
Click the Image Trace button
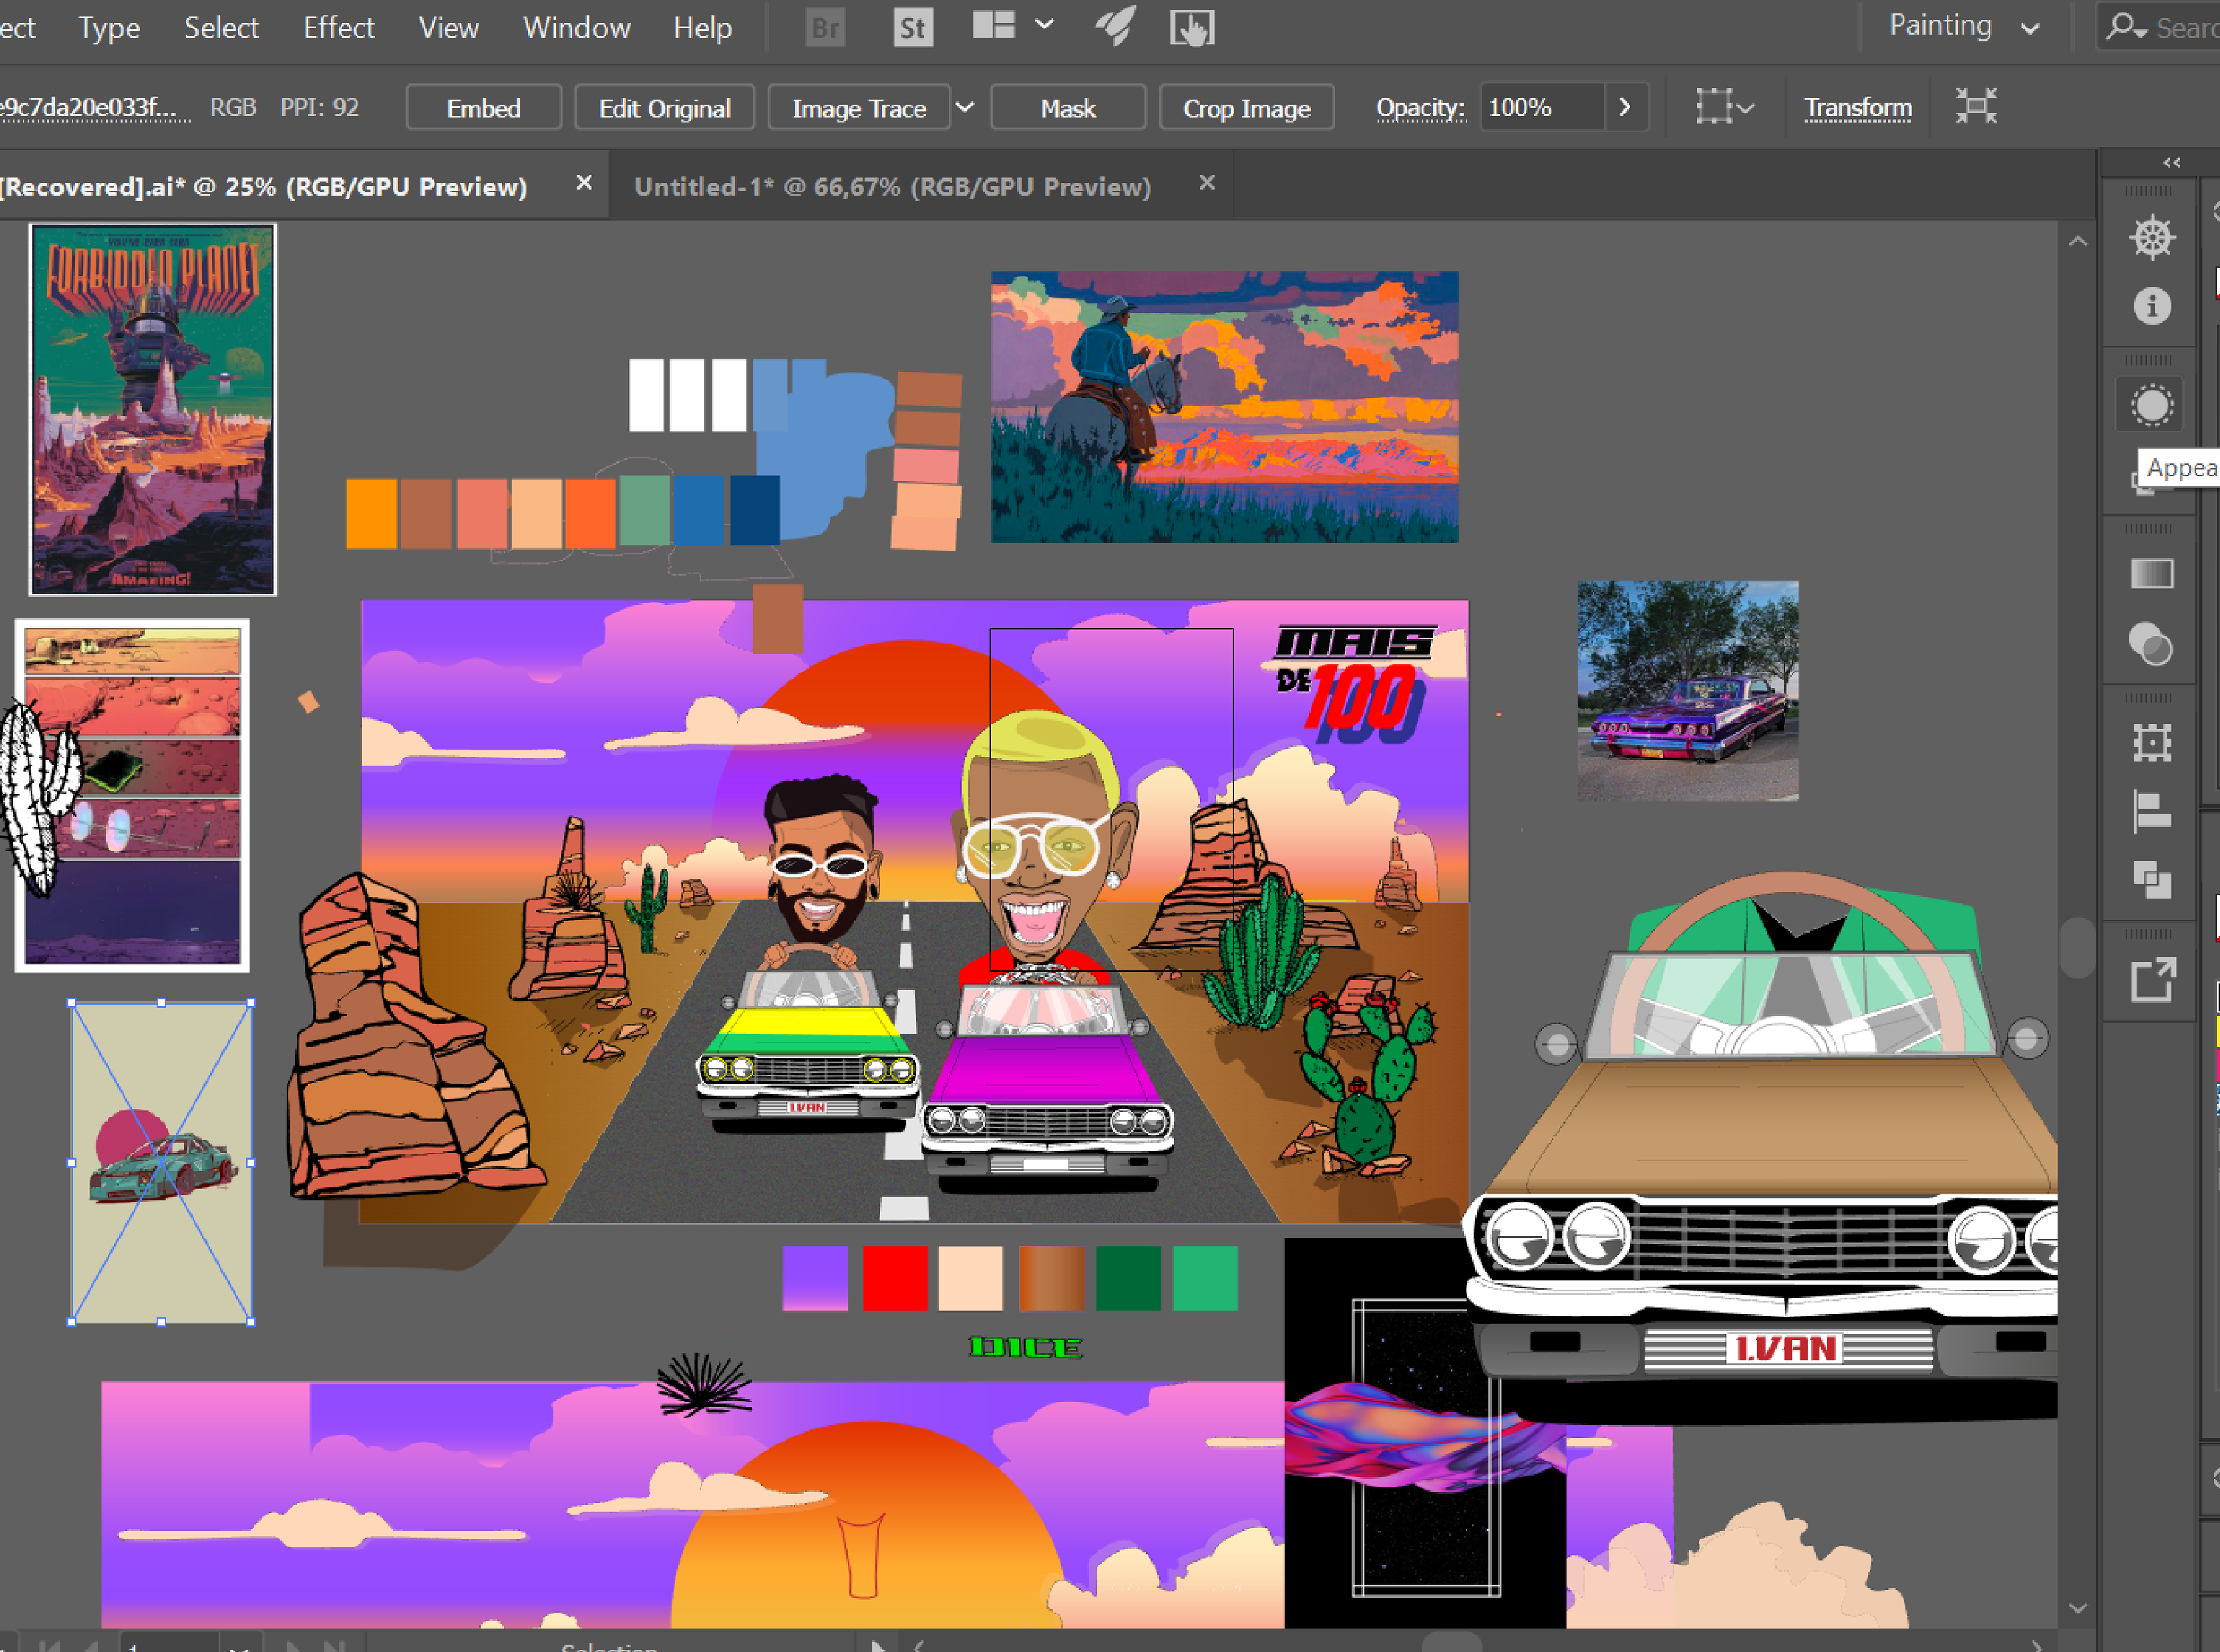[x=859, y=108]
